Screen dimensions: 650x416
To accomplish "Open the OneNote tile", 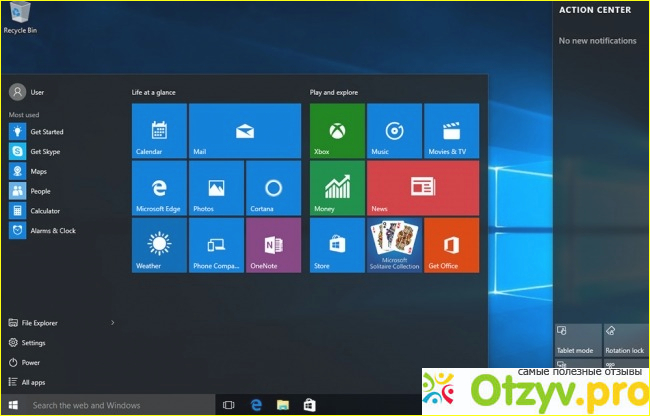I will point(273,246).
